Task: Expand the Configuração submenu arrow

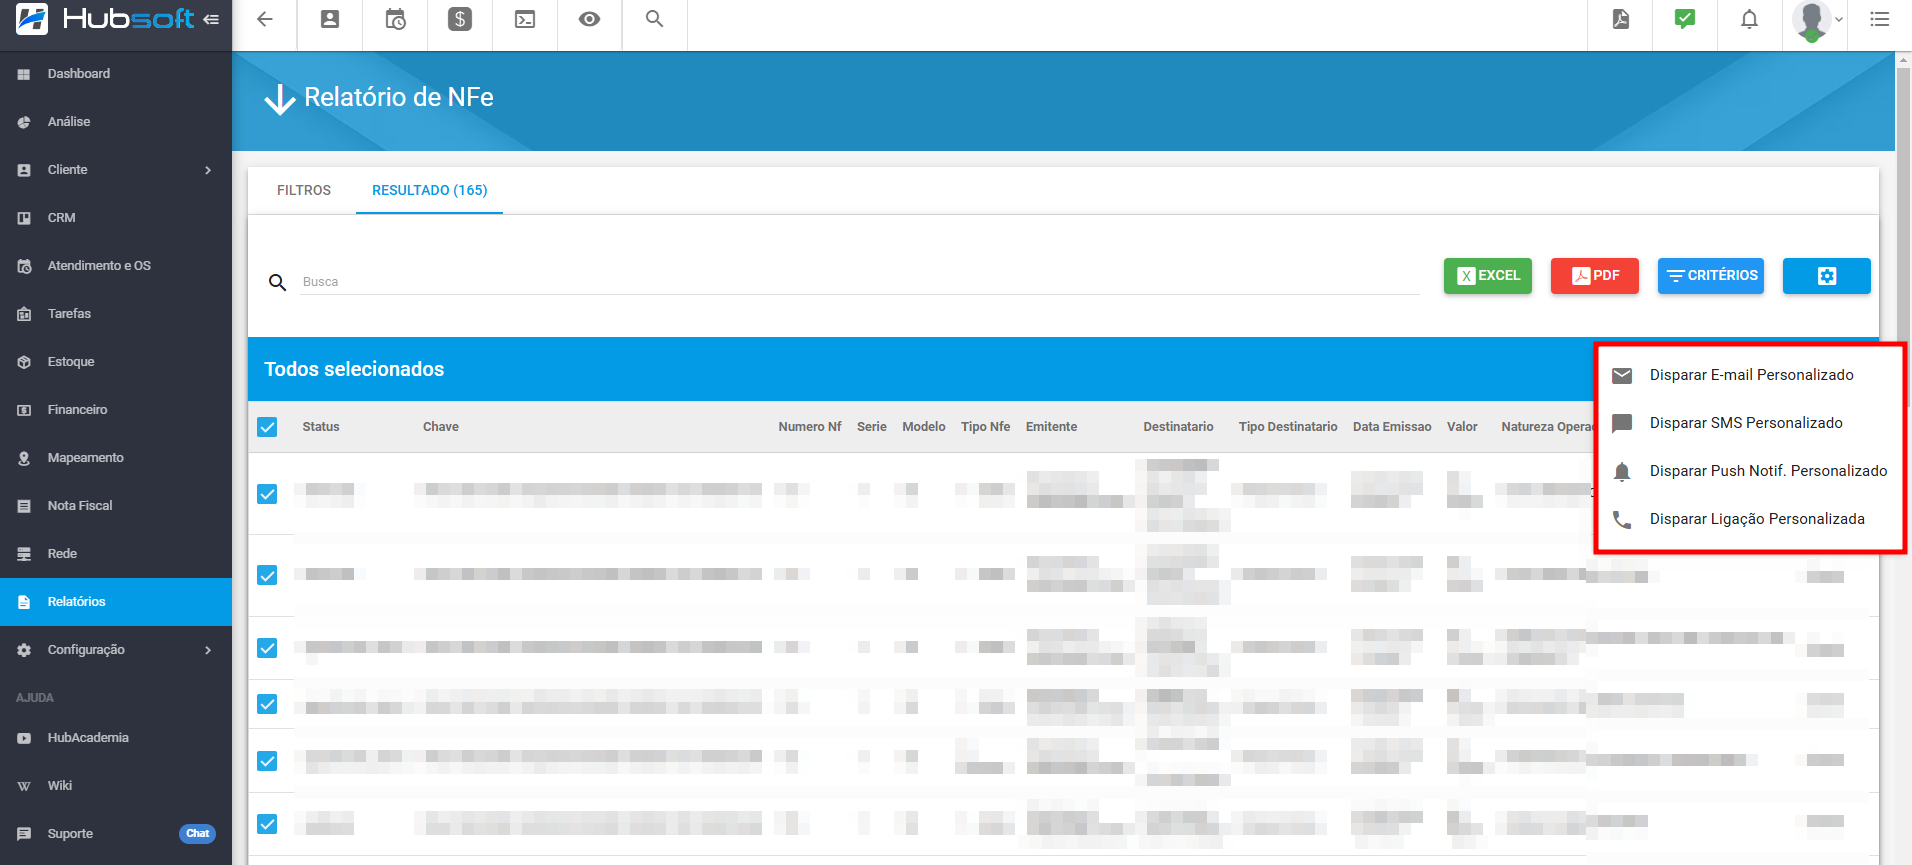Action: 208,650
